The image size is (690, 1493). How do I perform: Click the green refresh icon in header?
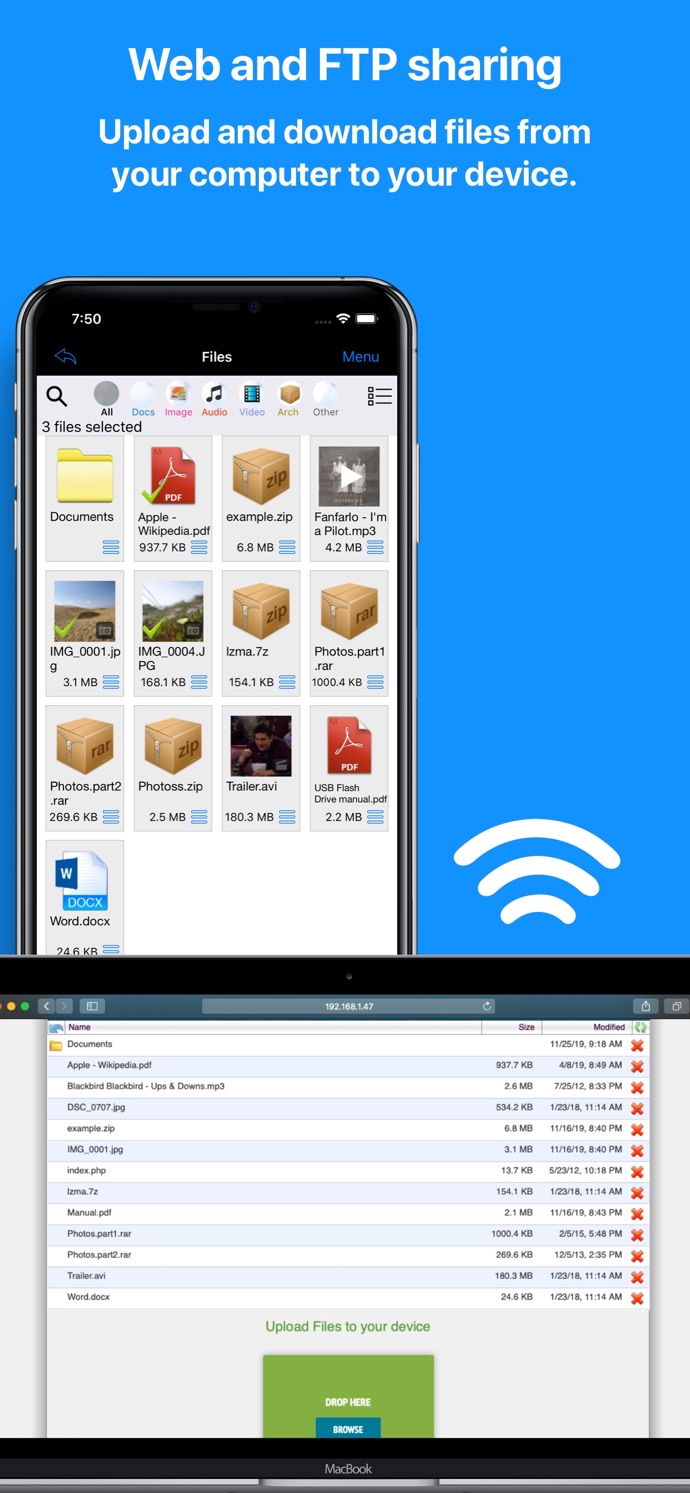coord(640,1027)
